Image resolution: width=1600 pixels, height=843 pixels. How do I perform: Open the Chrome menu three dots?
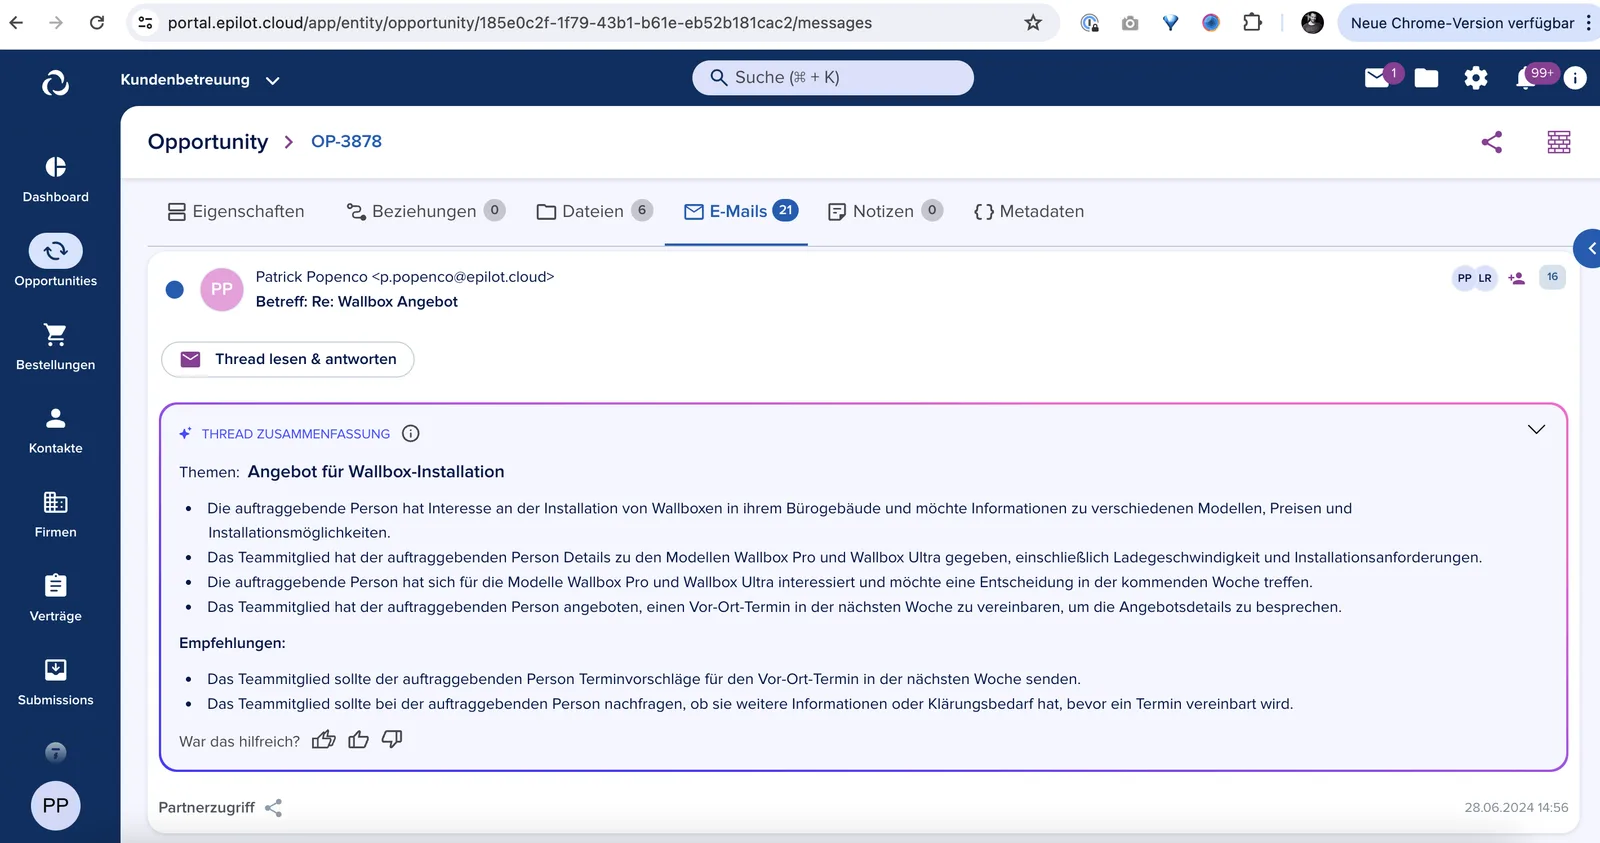tap(1588, 22)
